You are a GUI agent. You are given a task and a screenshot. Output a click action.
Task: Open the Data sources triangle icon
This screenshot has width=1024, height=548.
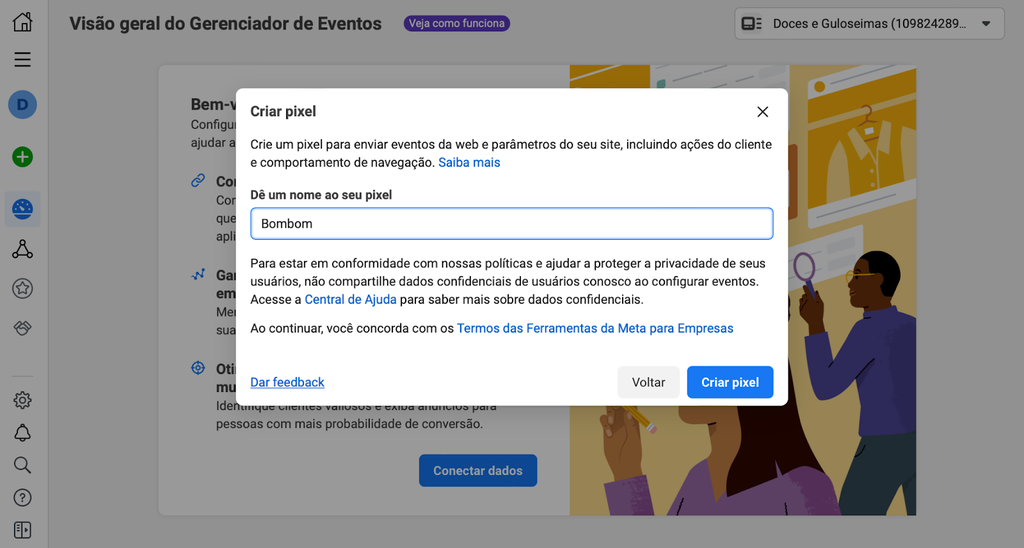(x=22, y=249)
